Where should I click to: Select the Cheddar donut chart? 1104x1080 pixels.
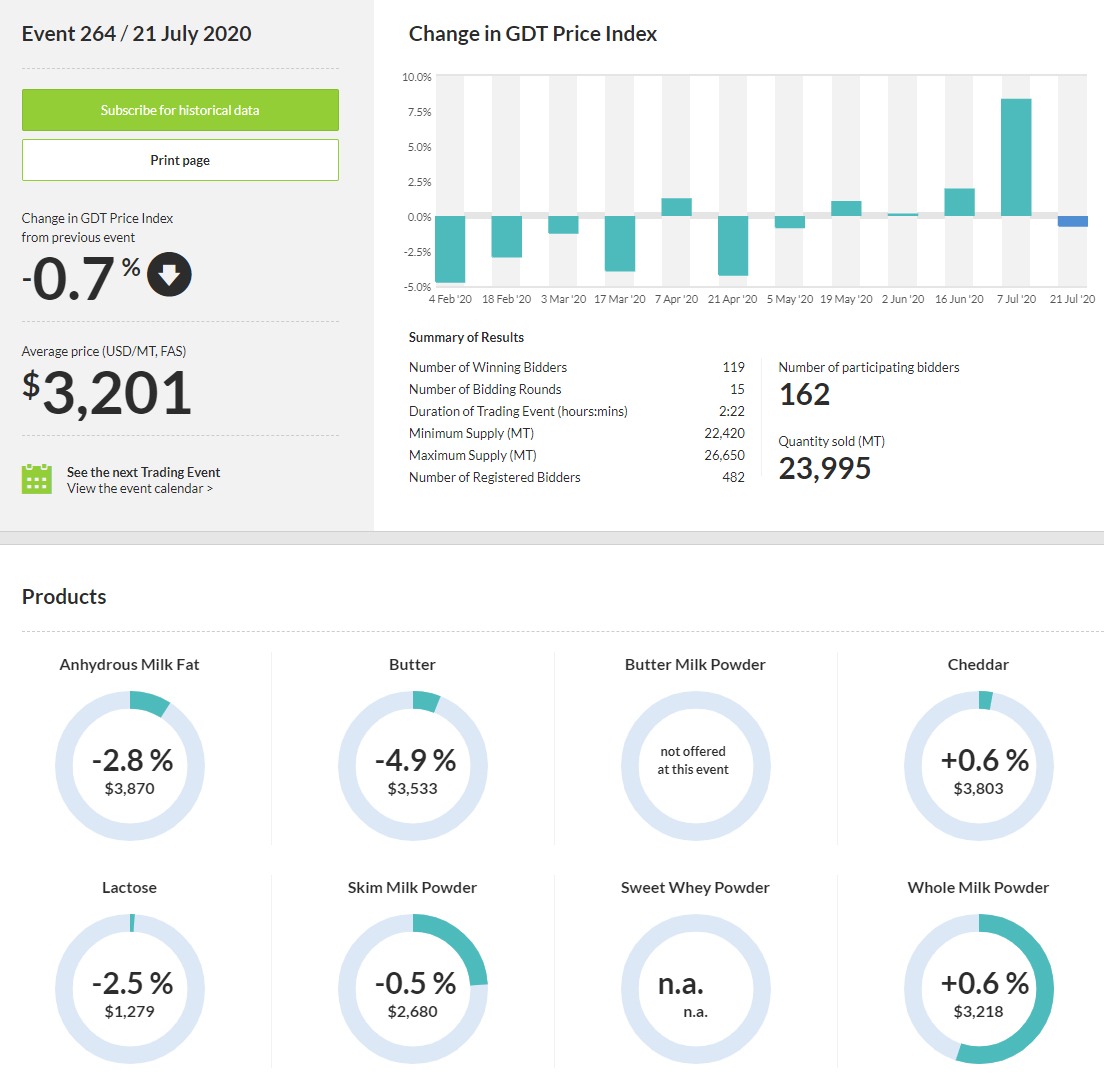tap(979, 765)
